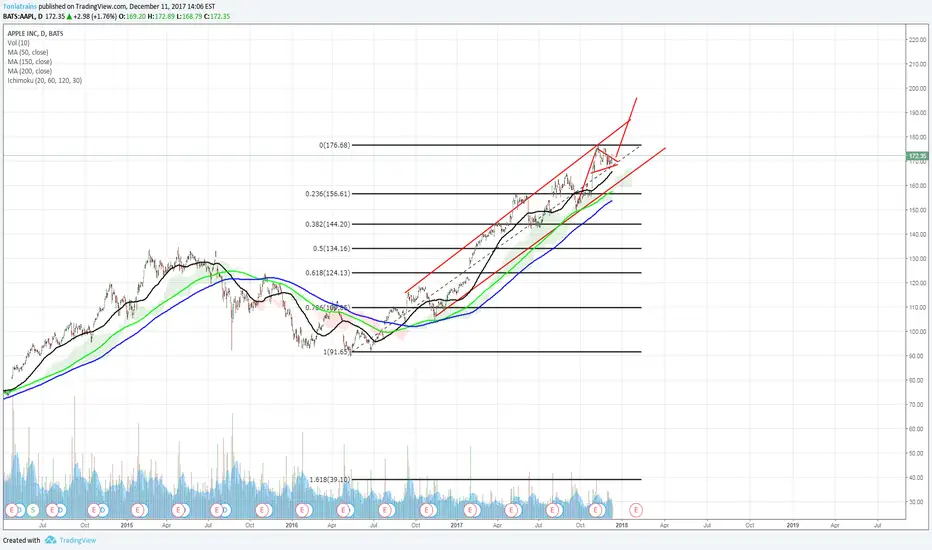This screenshot has height=550, width=932.
Task: Click the green stock split S marker
Action: tap(33, 510)
